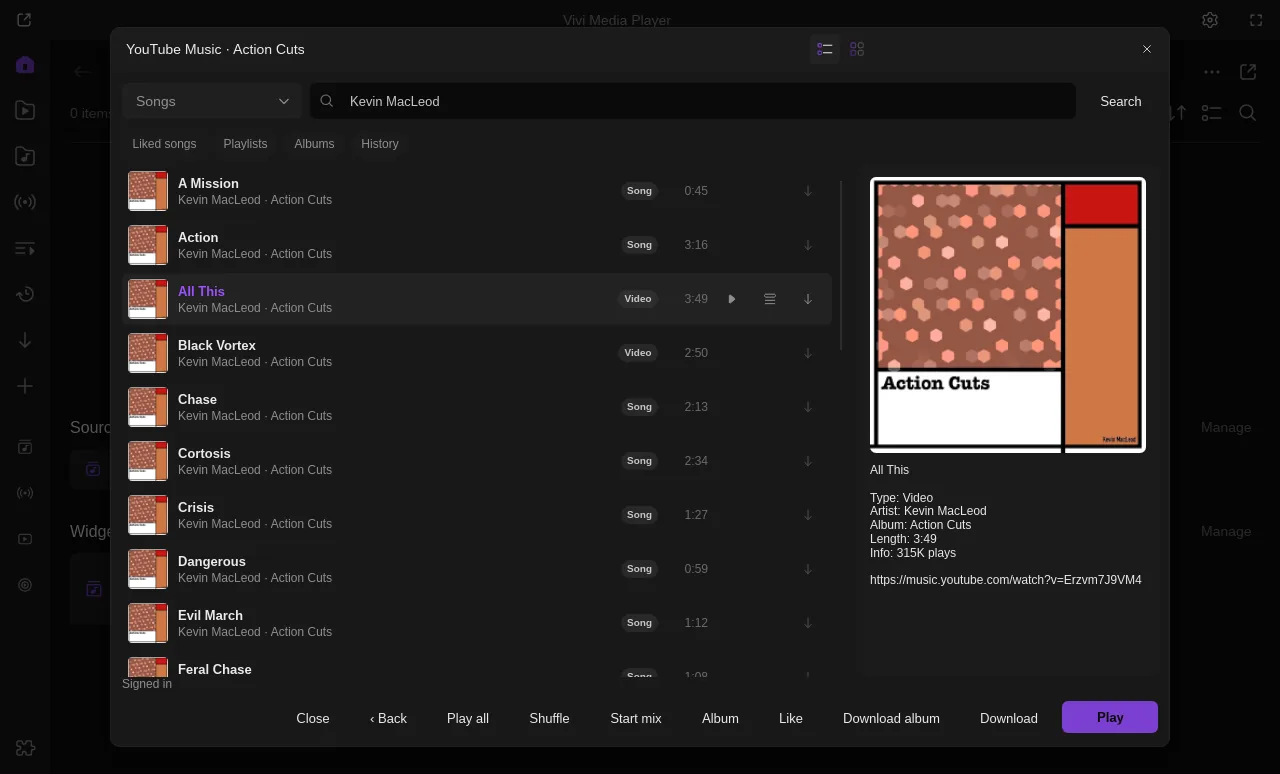The image size is (1280, 774).
Task: Open the Liked songs tab
Action: (165, 144)
